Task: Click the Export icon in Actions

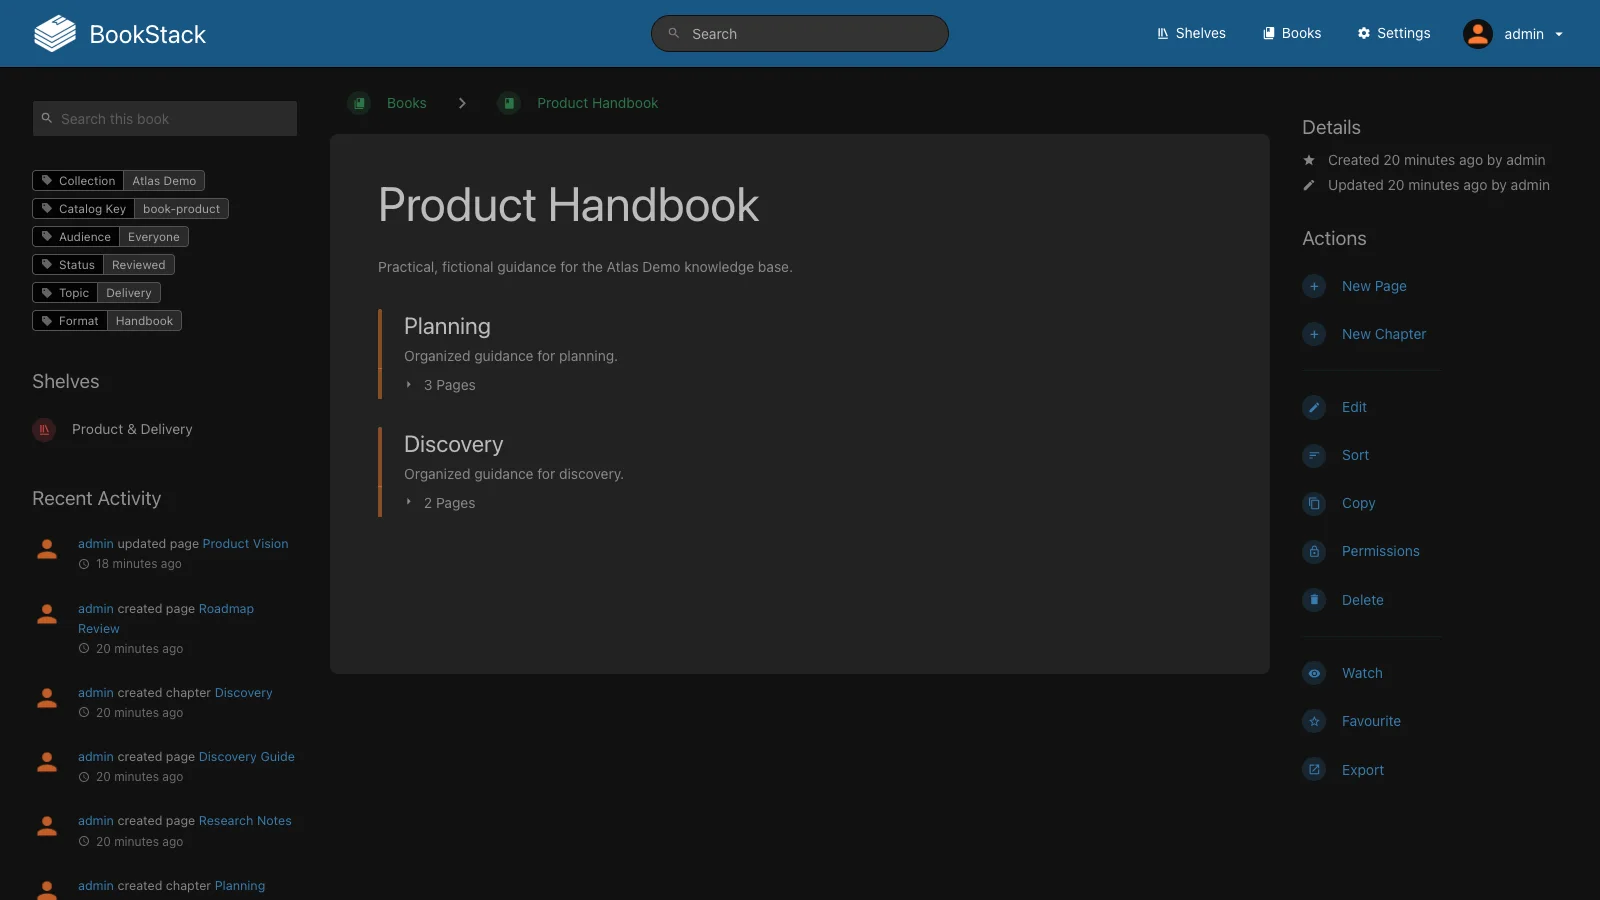Action: pyautogui.click(x=1314, y=770)
